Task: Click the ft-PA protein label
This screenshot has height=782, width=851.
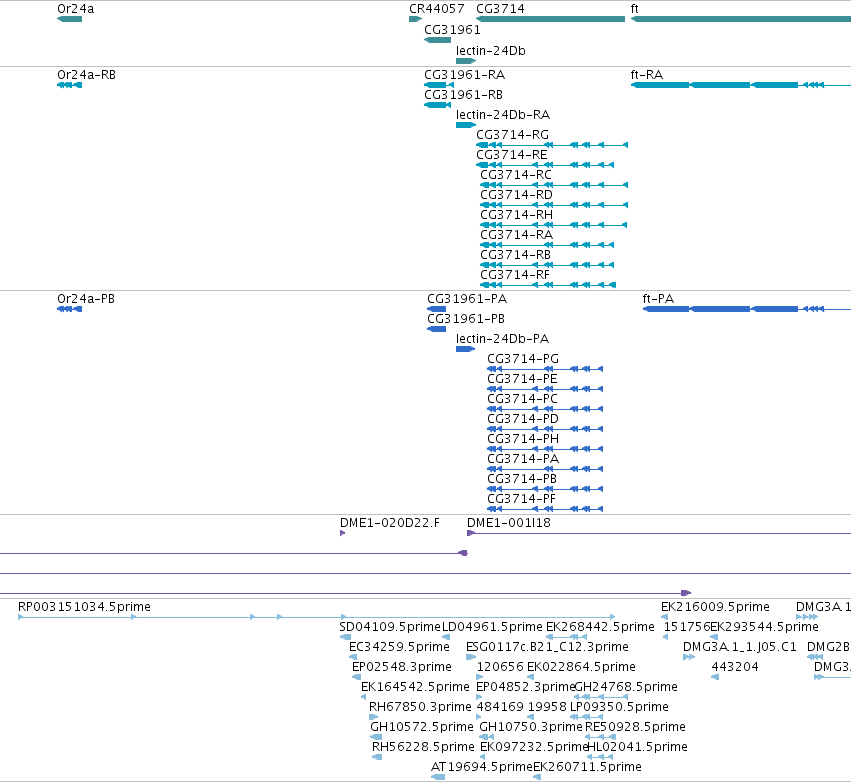Action: [x=658, y=299]
